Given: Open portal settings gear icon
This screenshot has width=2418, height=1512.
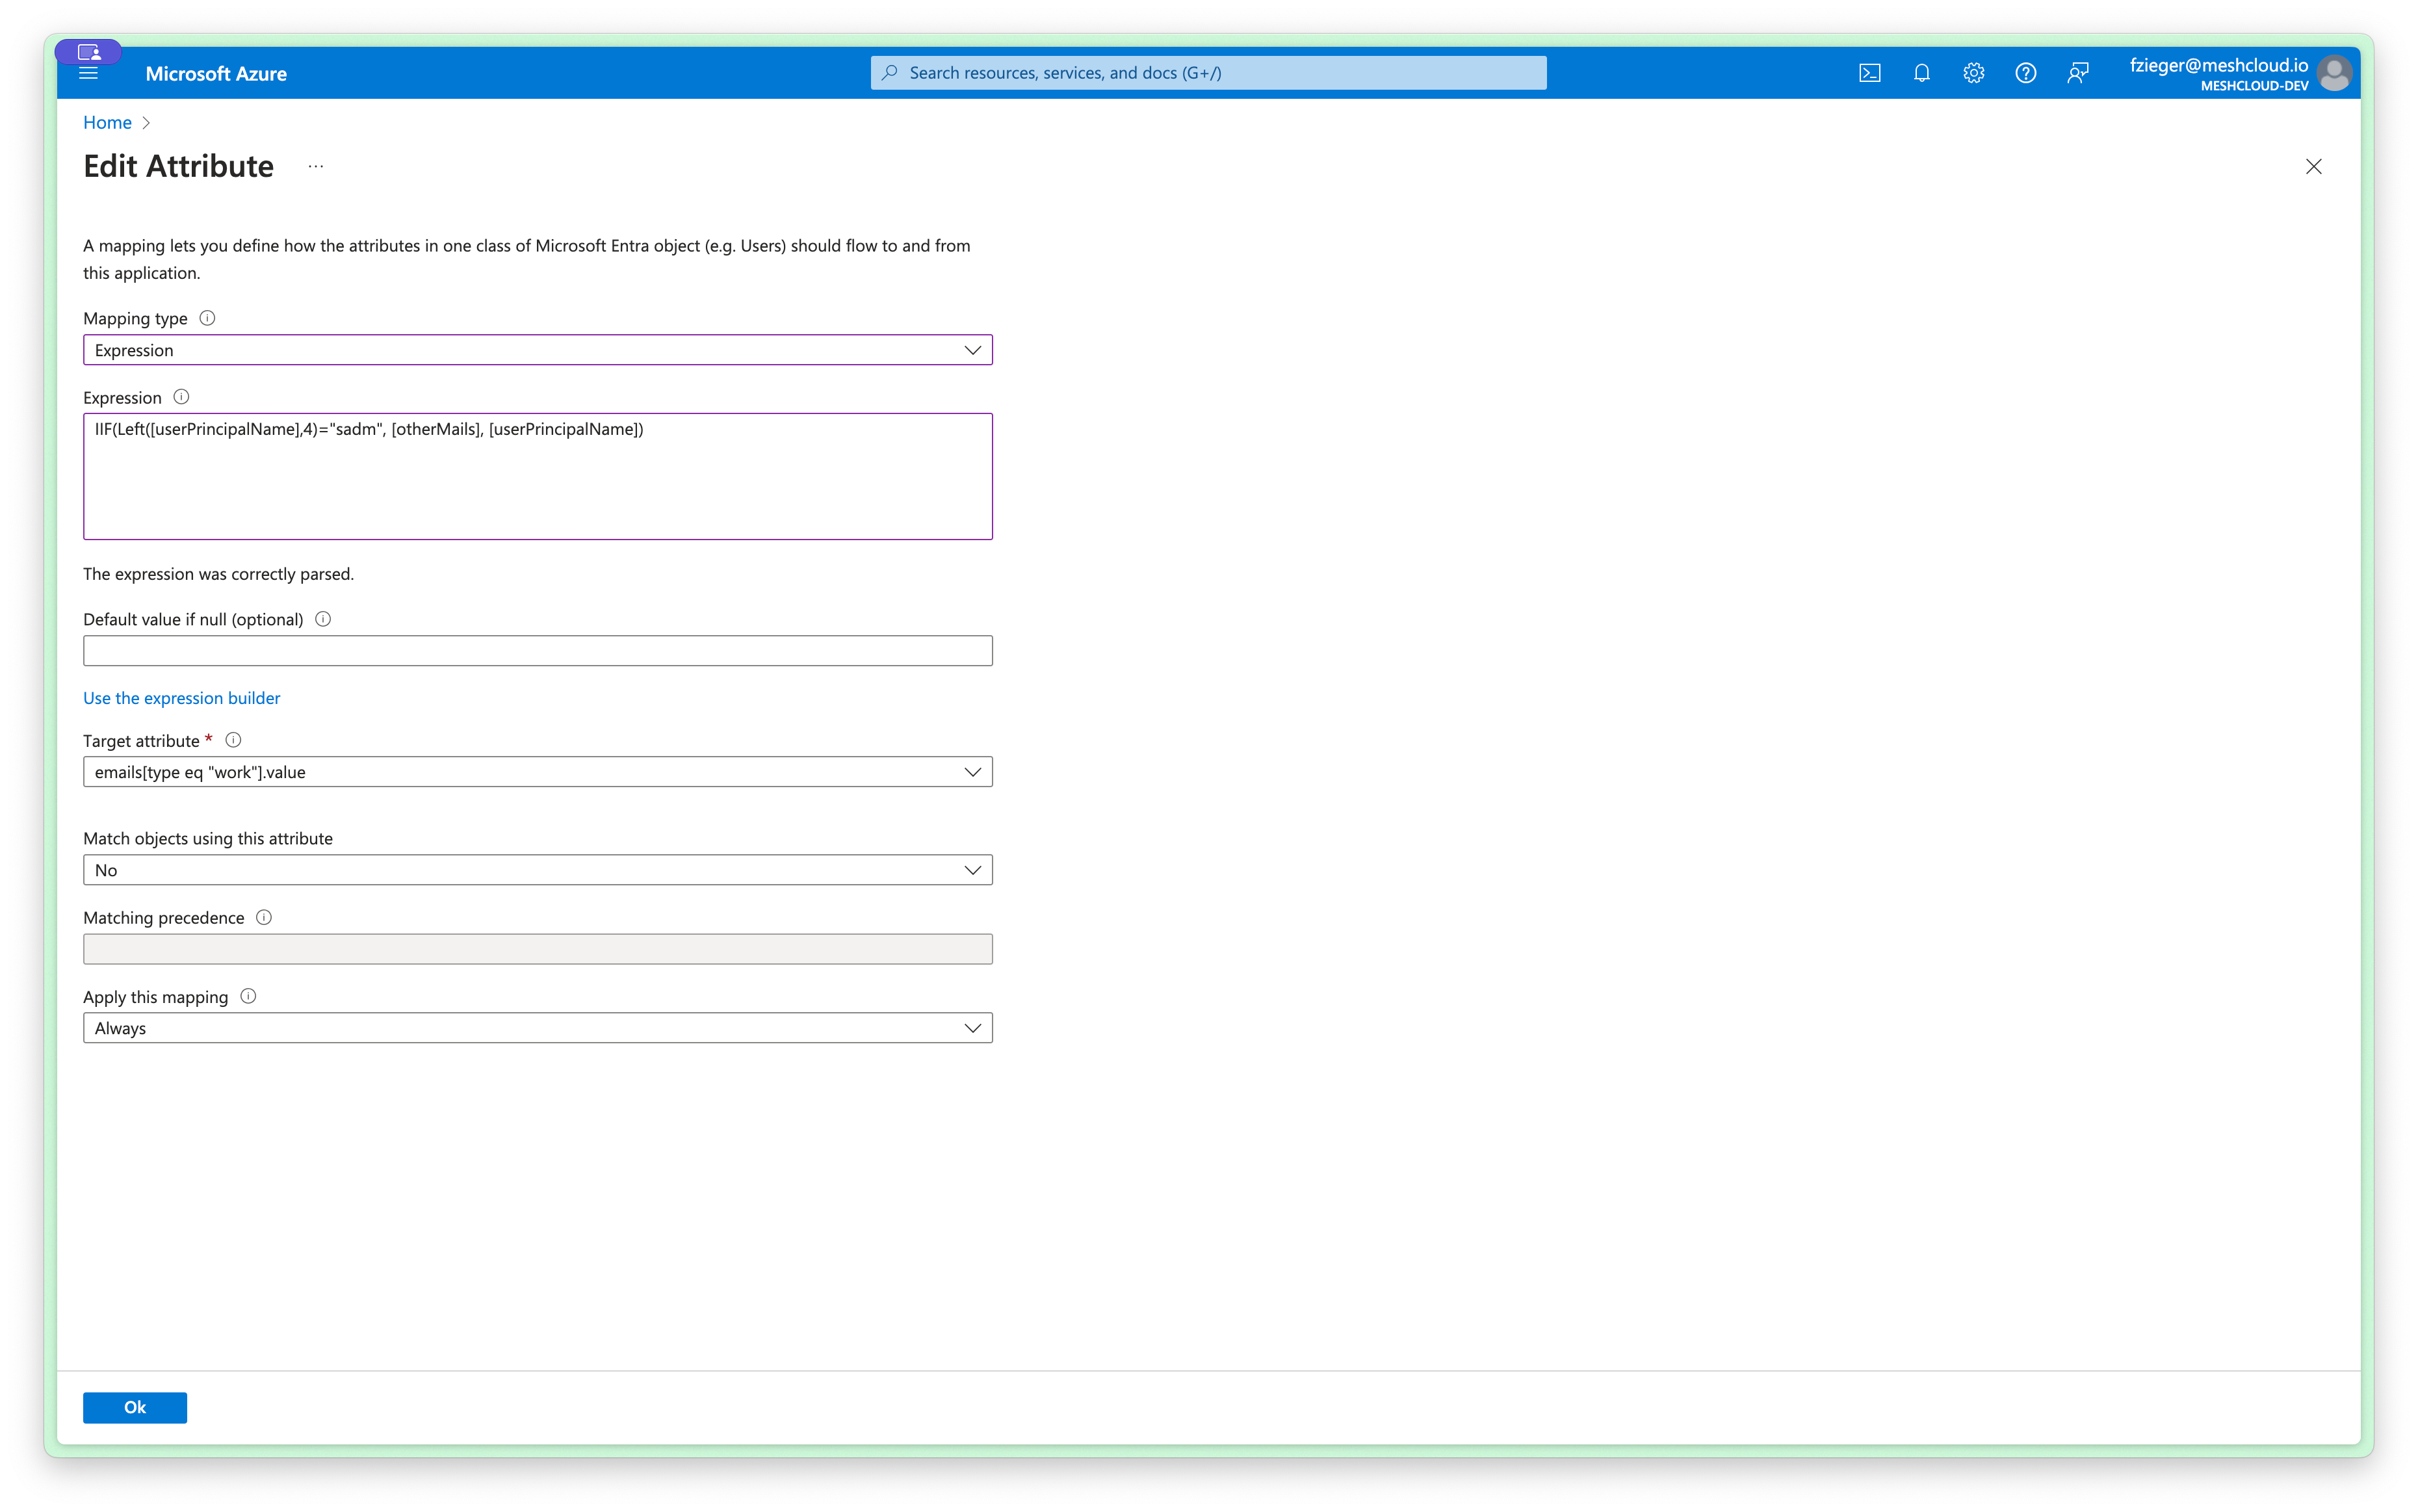Looking at the screenshot, I should click(x=1973, y=73).
